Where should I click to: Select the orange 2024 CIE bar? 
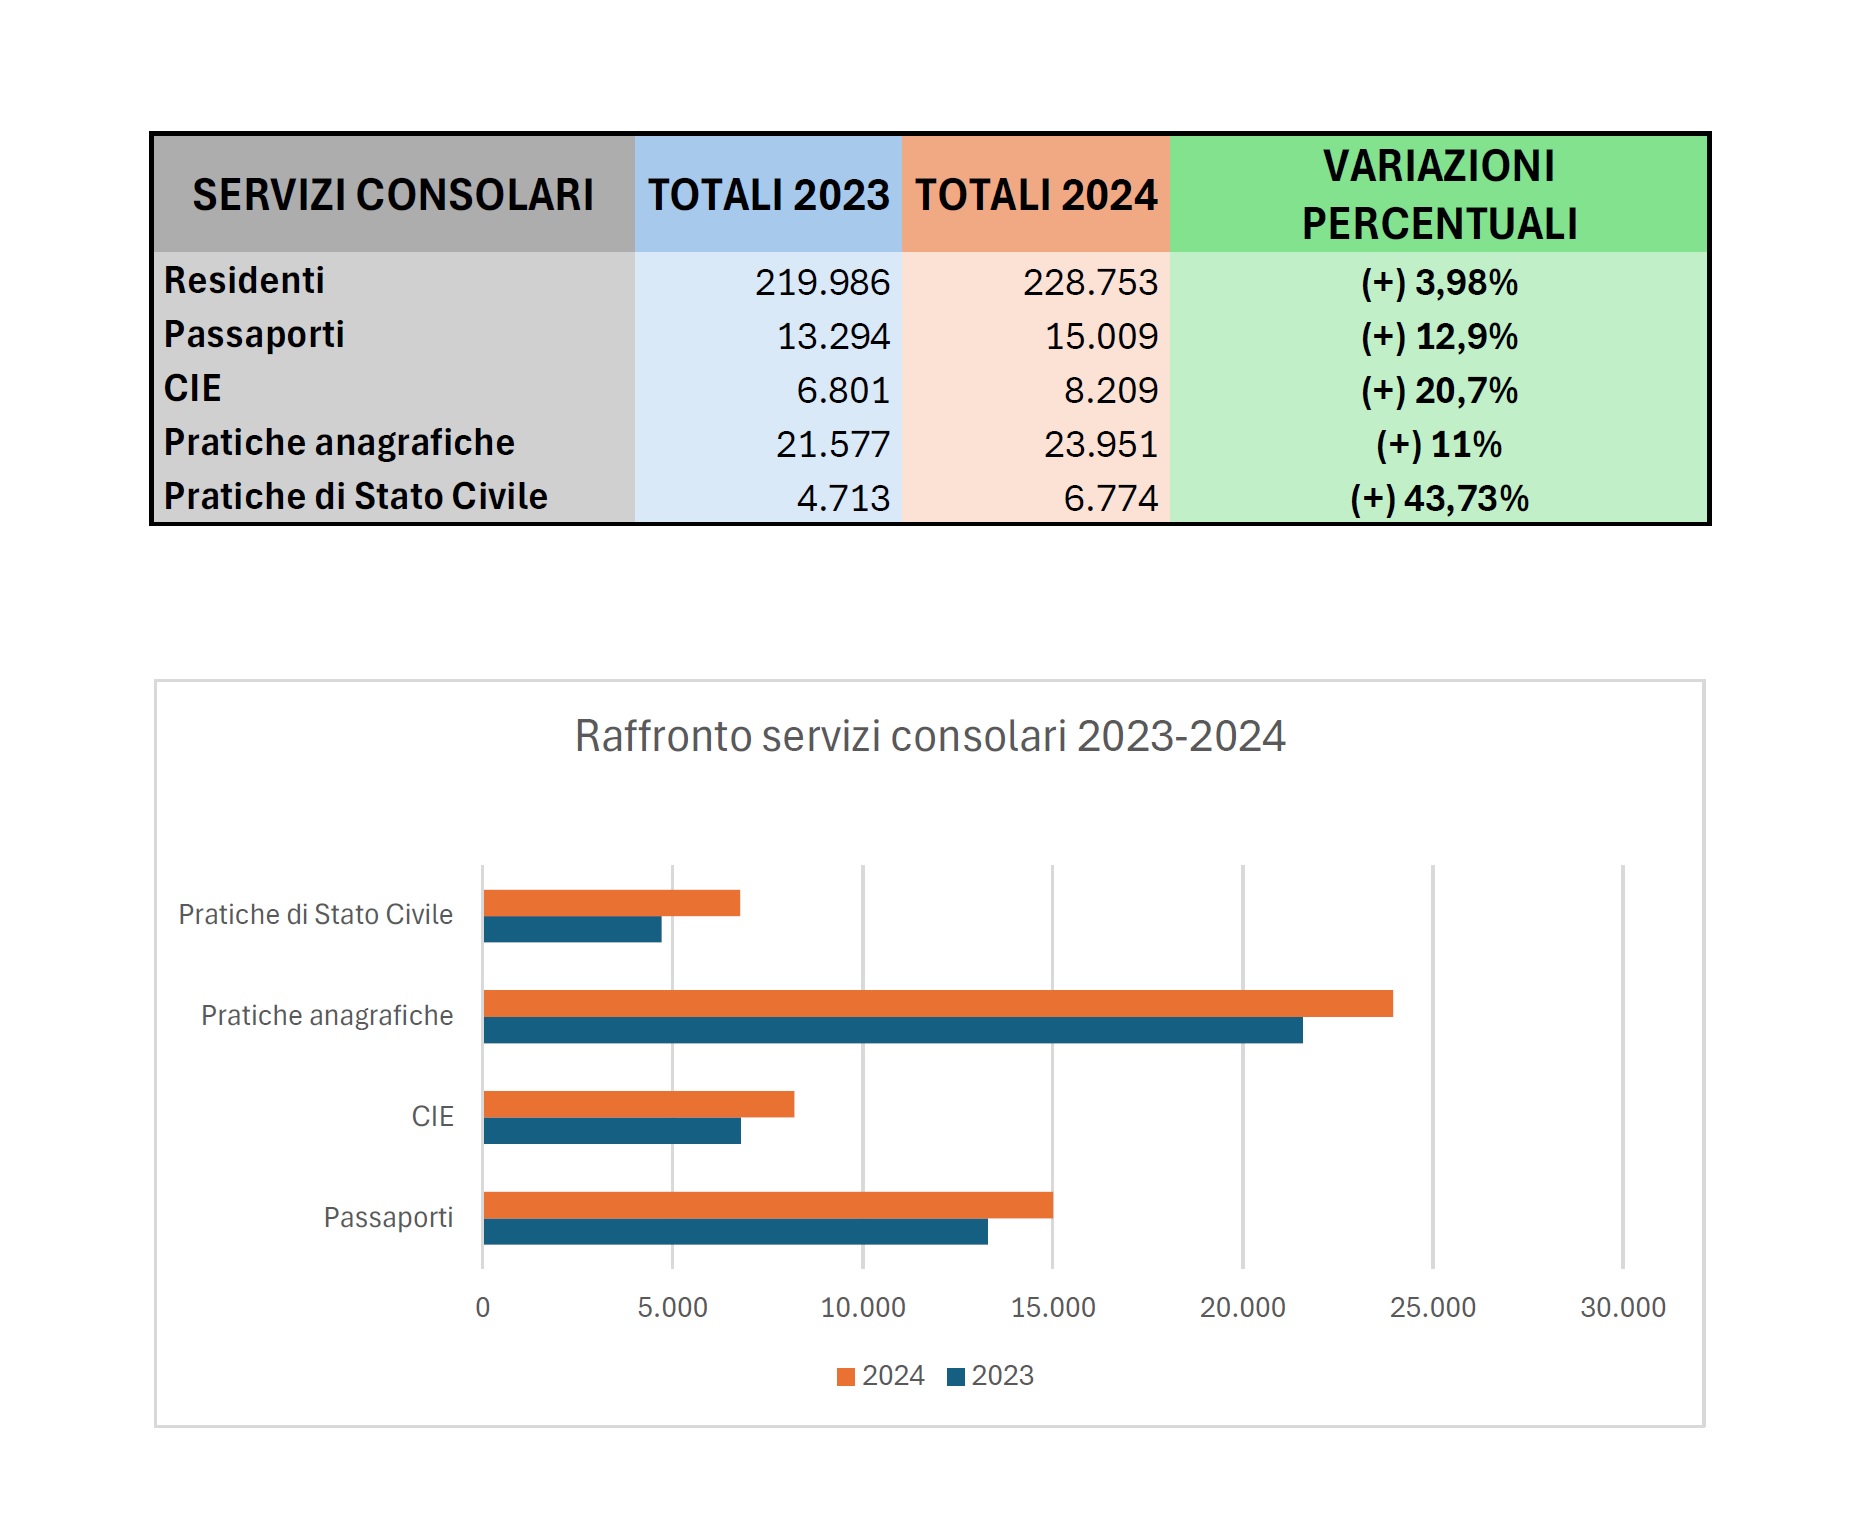(638, 1104)
